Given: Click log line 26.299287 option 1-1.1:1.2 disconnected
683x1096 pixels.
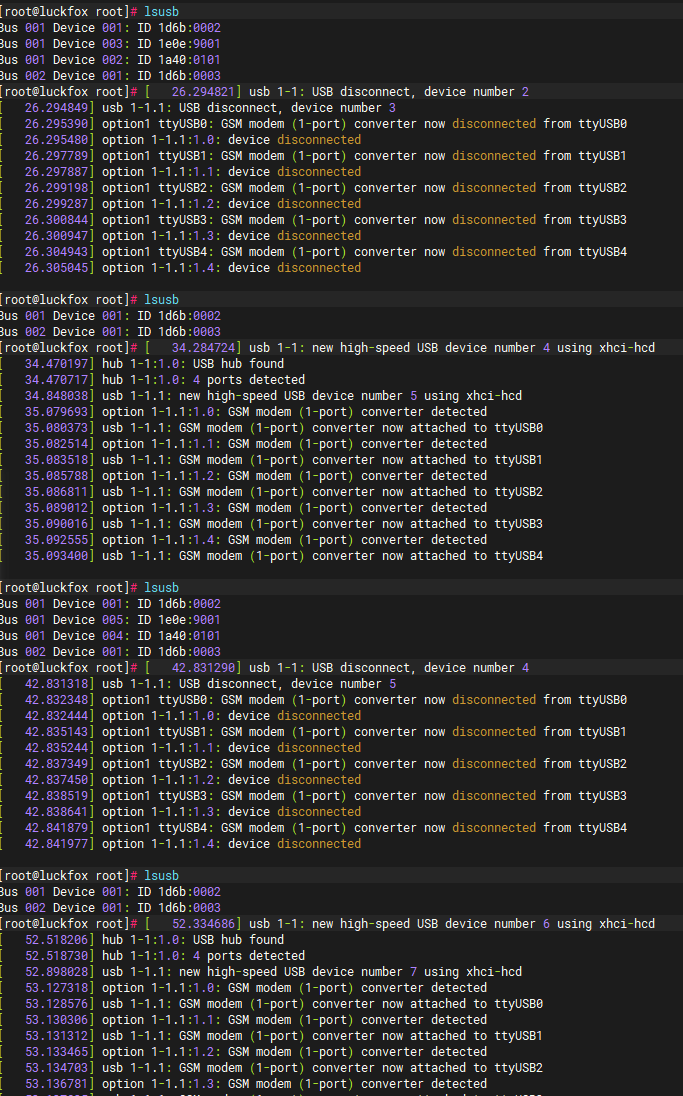Looking at the screenshot, I should [x=181, y=204].
